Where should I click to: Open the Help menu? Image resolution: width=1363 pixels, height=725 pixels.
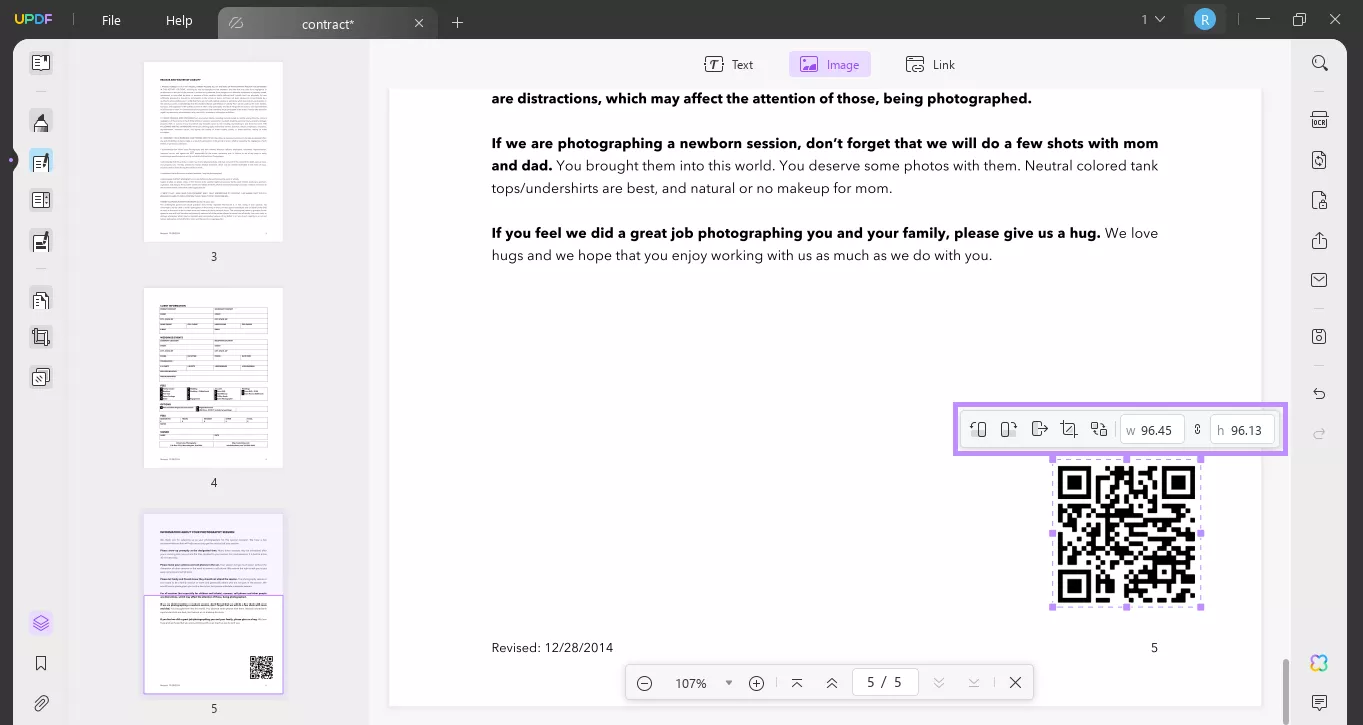point(179,20)
